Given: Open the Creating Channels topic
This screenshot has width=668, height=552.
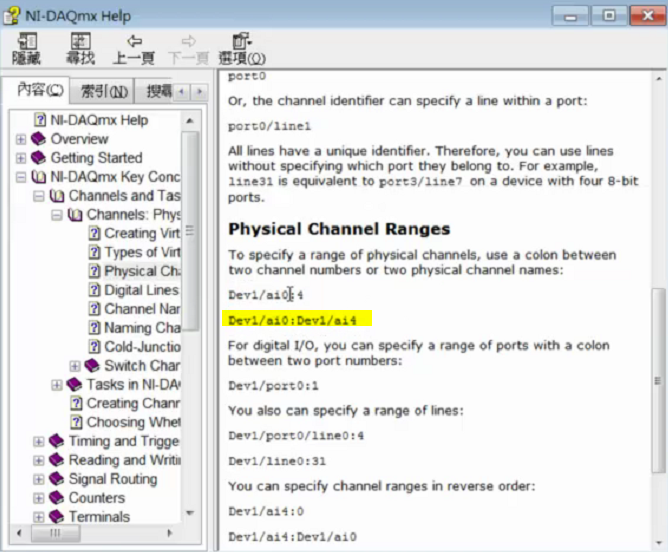Looking at the screenshot, I should [x=133, y=403].
